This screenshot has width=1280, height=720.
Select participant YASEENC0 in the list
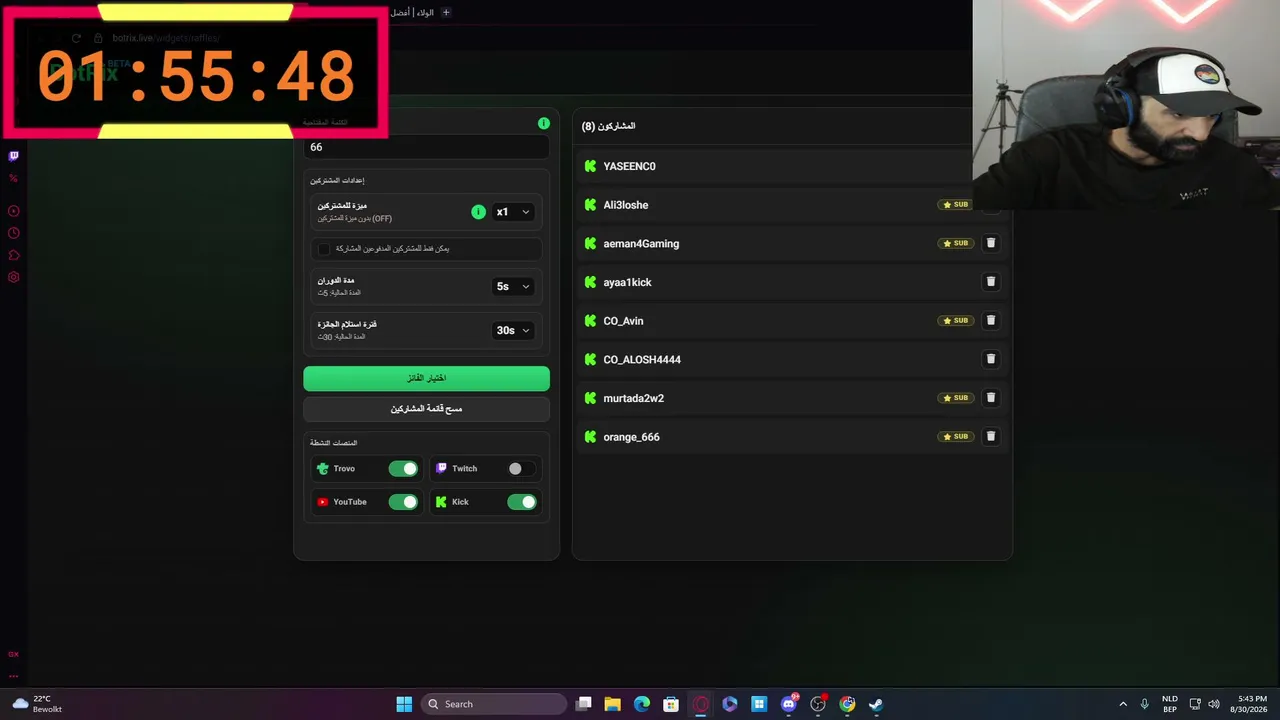click(629, 166)
